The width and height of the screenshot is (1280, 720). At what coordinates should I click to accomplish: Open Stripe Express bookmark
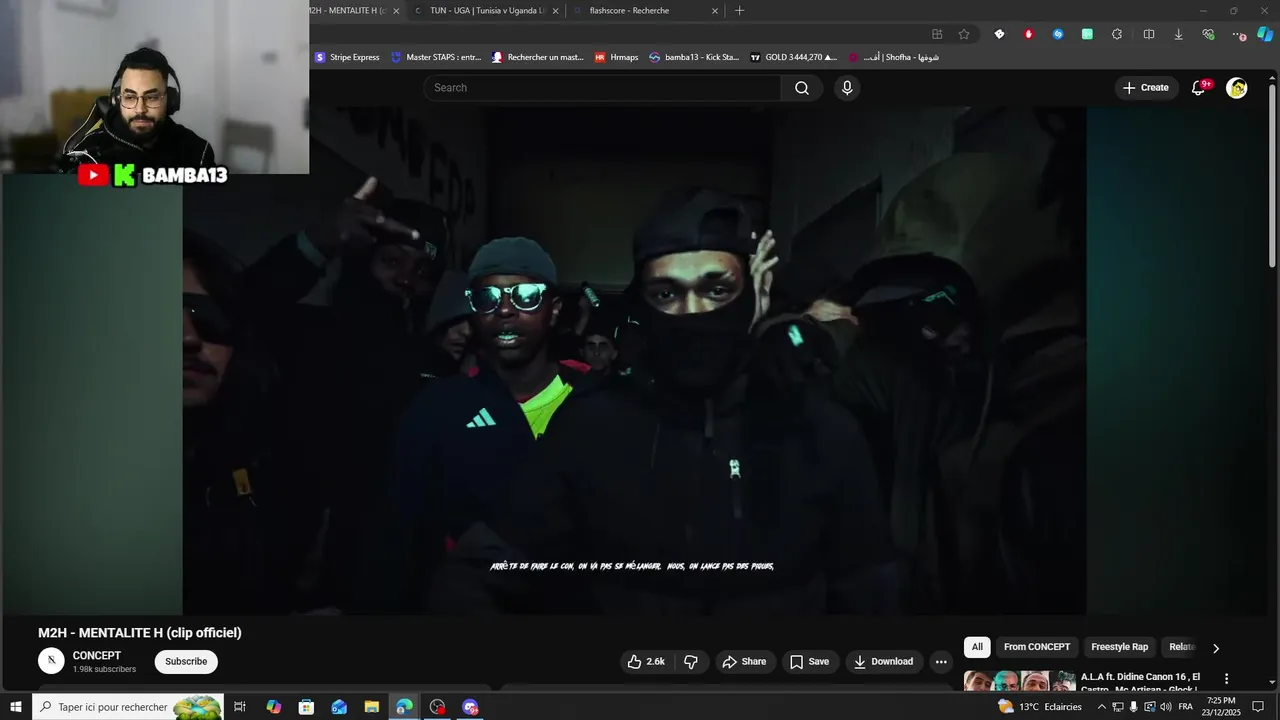click(347, 57)
